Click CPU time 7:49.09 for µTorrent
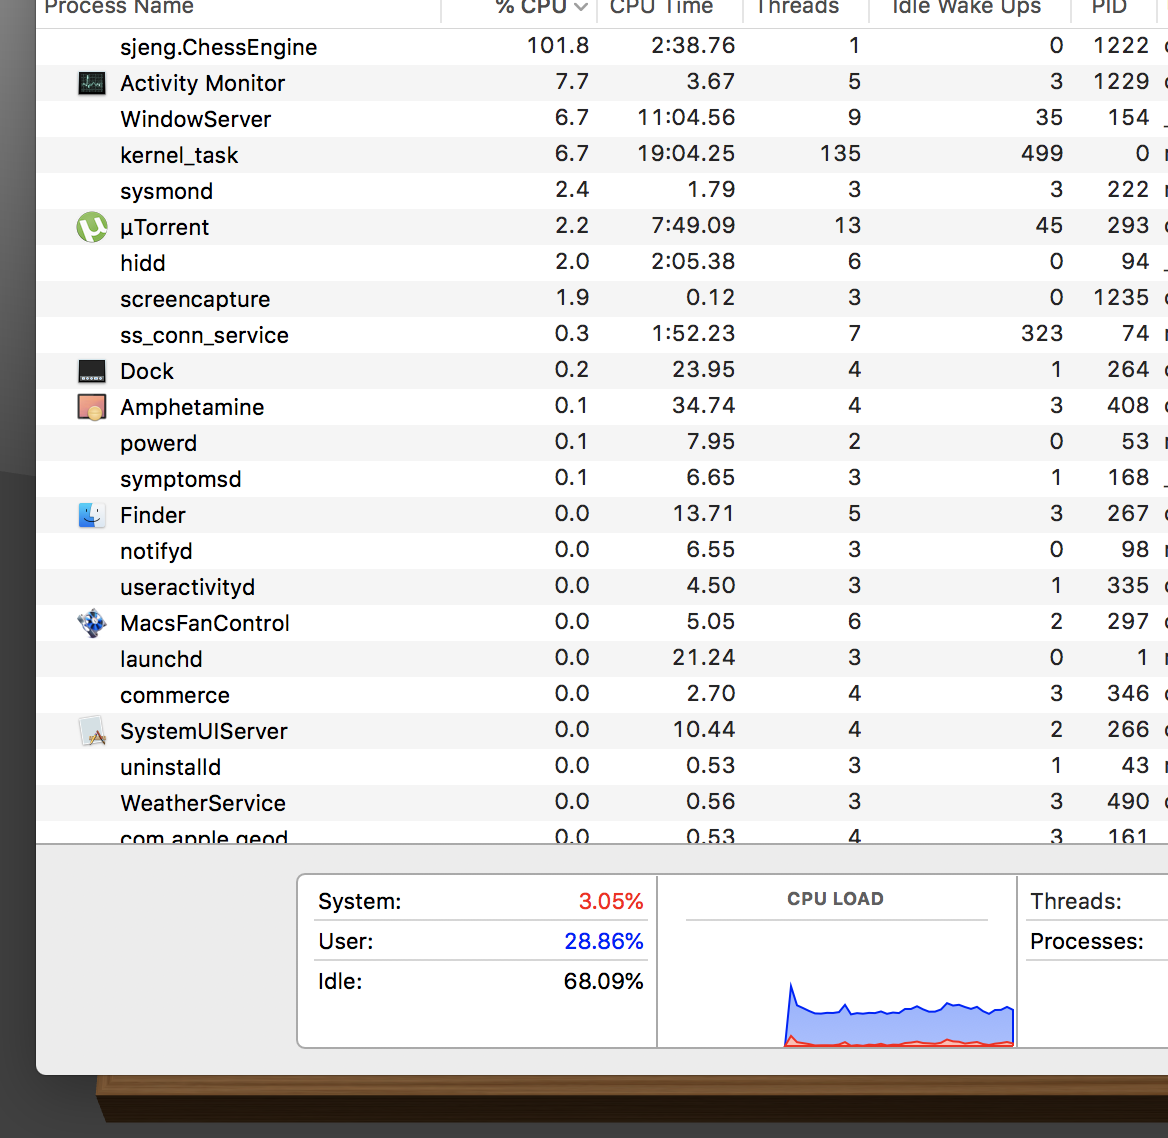Viewport: 1168px width, 1138px height. pos(693,225)
